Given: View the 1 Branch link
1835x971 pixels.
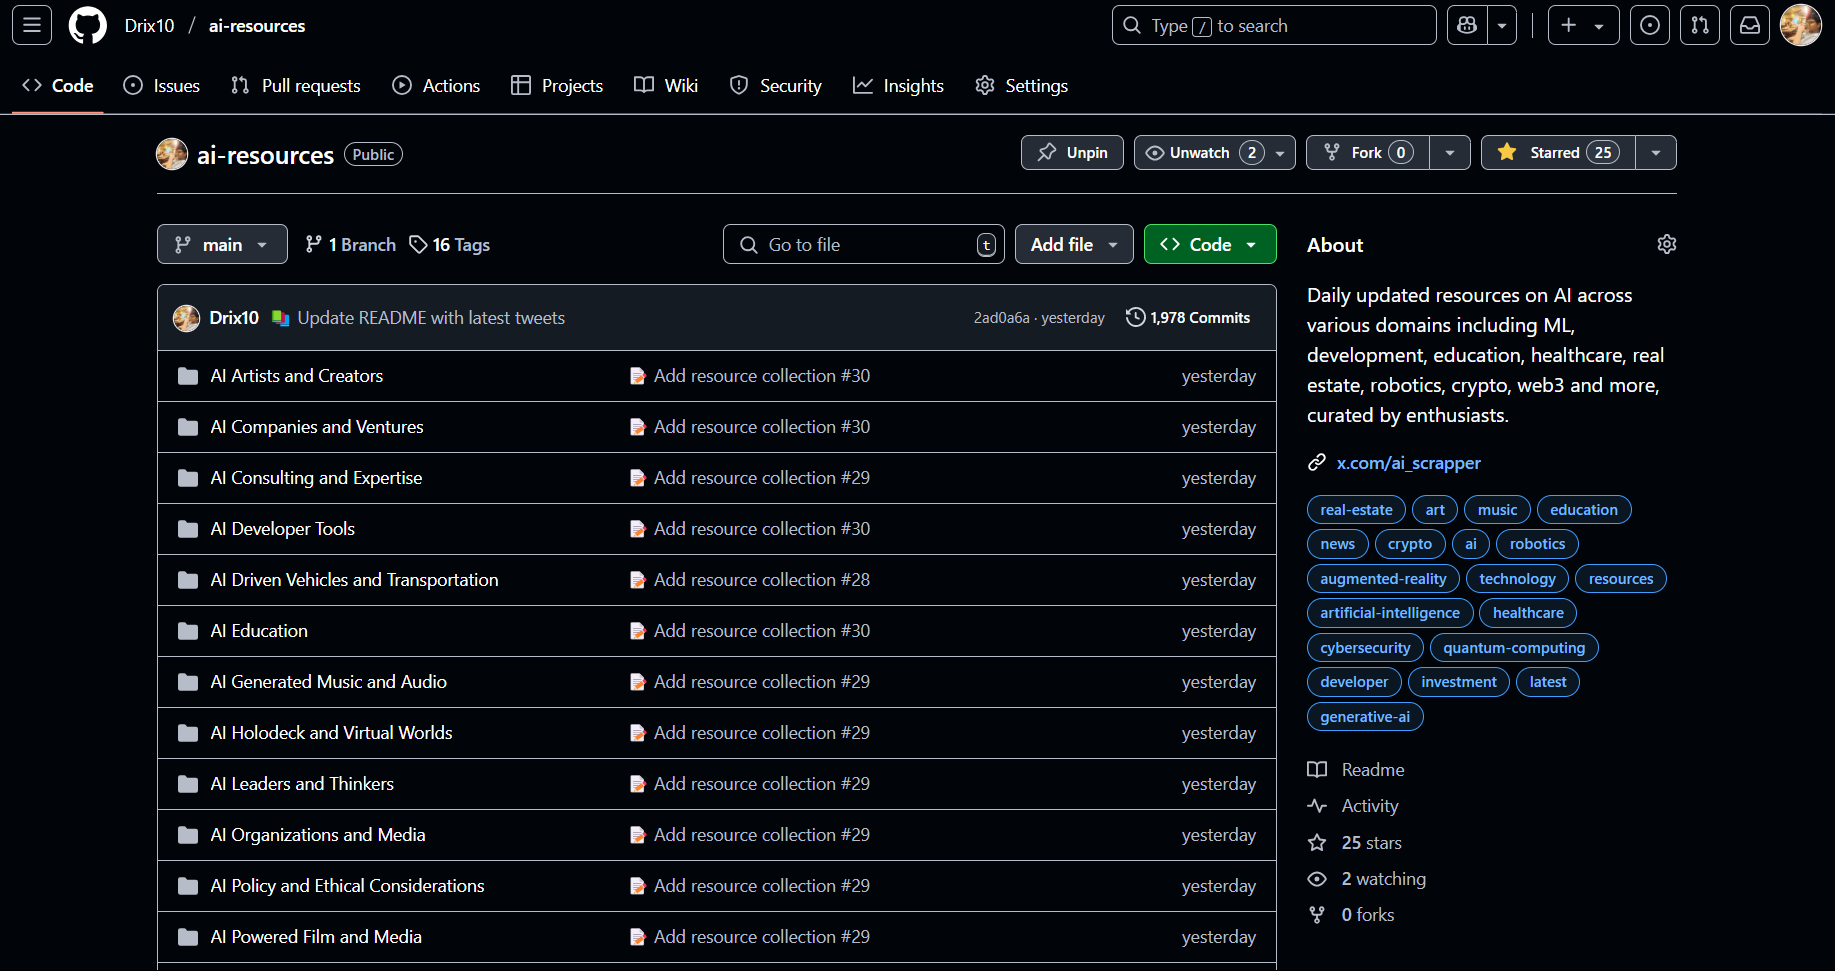Looking at the screenshot, I should [350, 244].
